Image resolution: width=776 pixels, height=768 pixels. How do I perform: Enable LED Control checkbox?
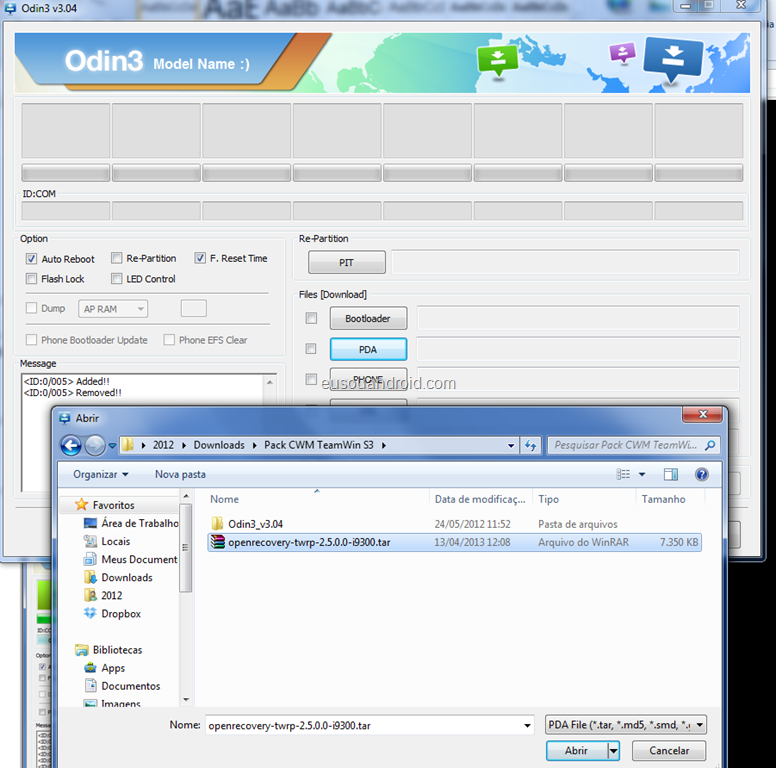tap(116, 279)
